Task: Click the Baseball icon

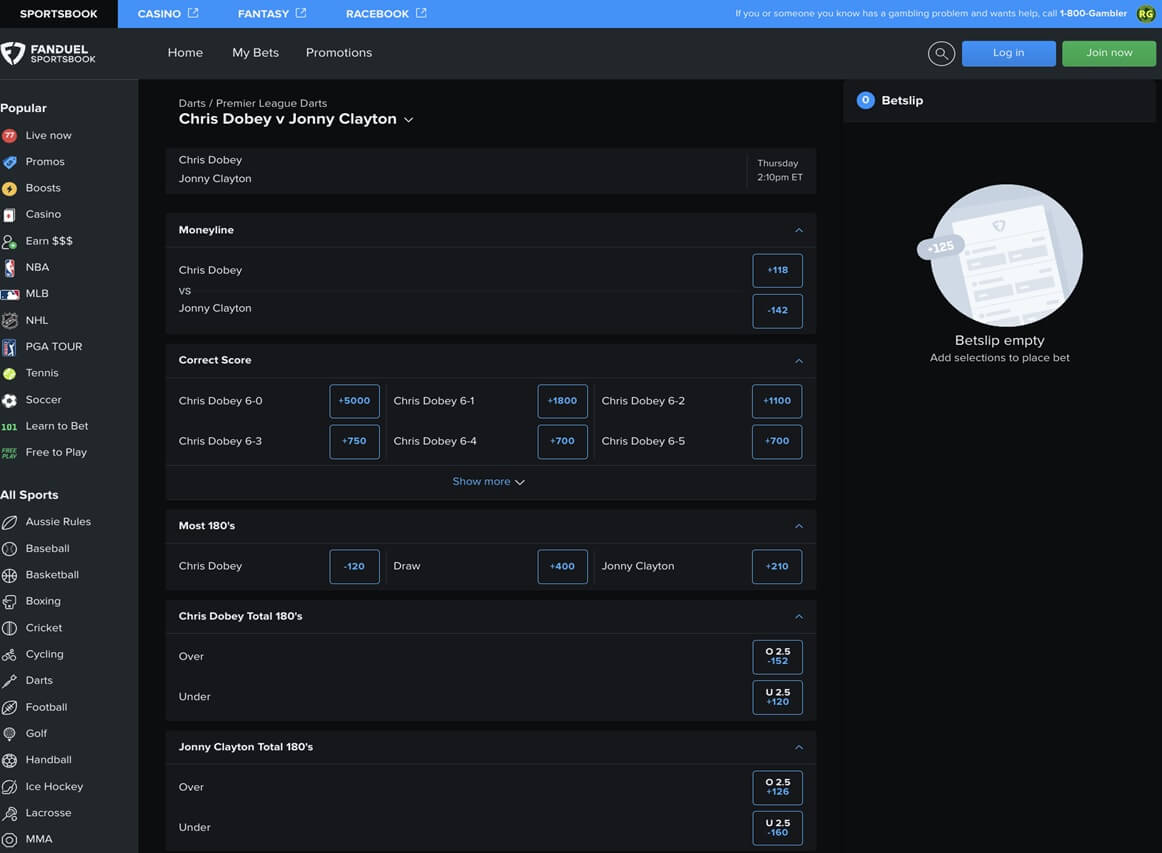Action: click(x=10, y=549)
